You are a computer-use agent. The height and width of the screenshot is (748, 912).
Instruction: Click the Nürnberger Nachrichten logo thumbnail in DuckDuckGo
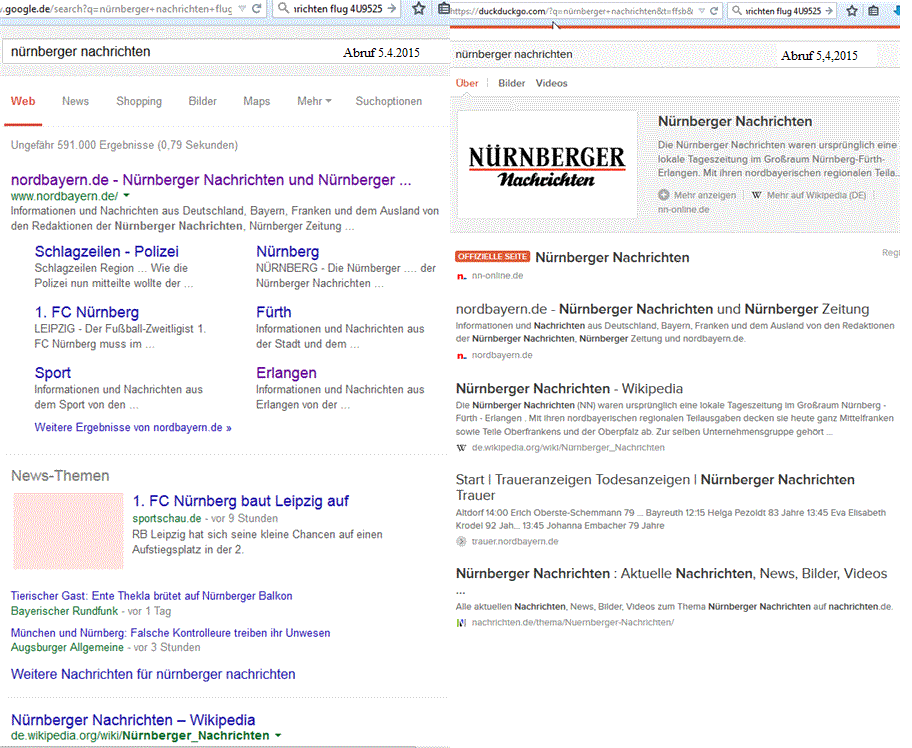[547, 165]
